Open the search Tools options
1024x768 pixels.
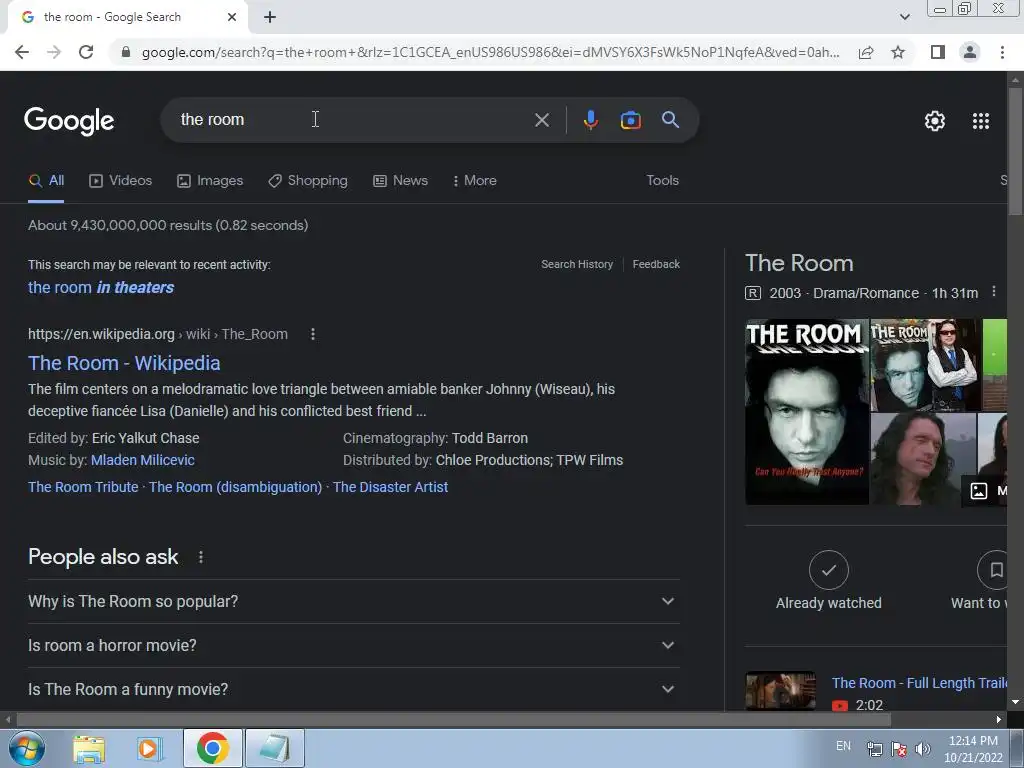(662, 180)
